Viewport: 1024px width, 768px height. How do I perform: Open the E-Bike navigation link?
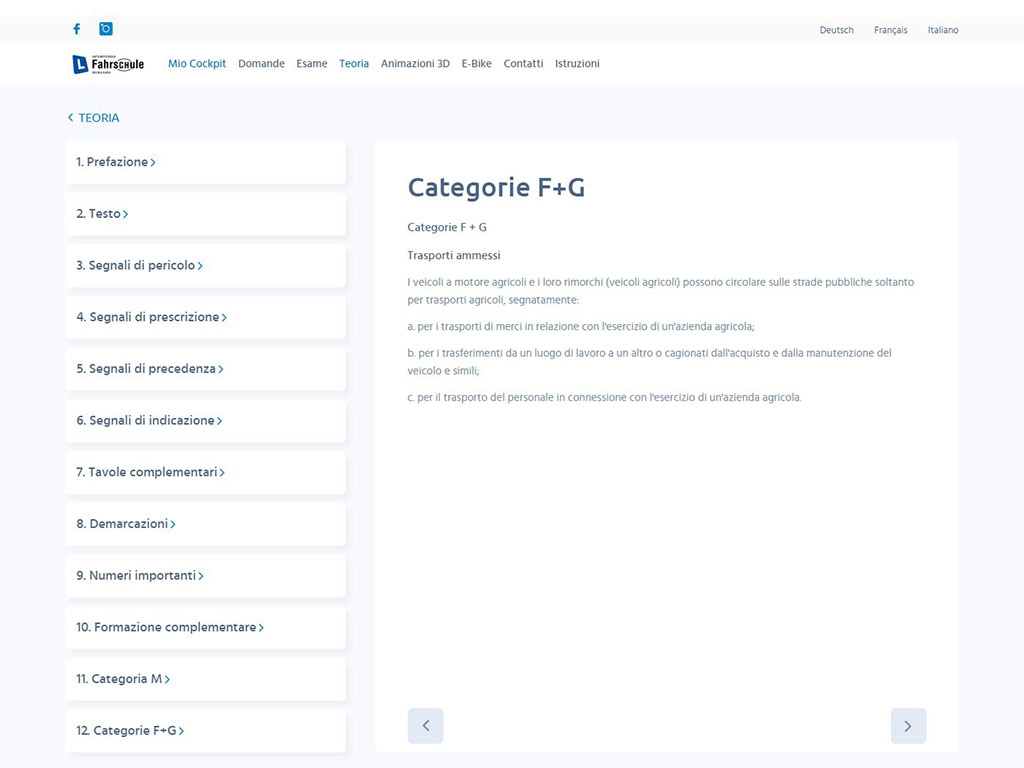pos(476,64)
